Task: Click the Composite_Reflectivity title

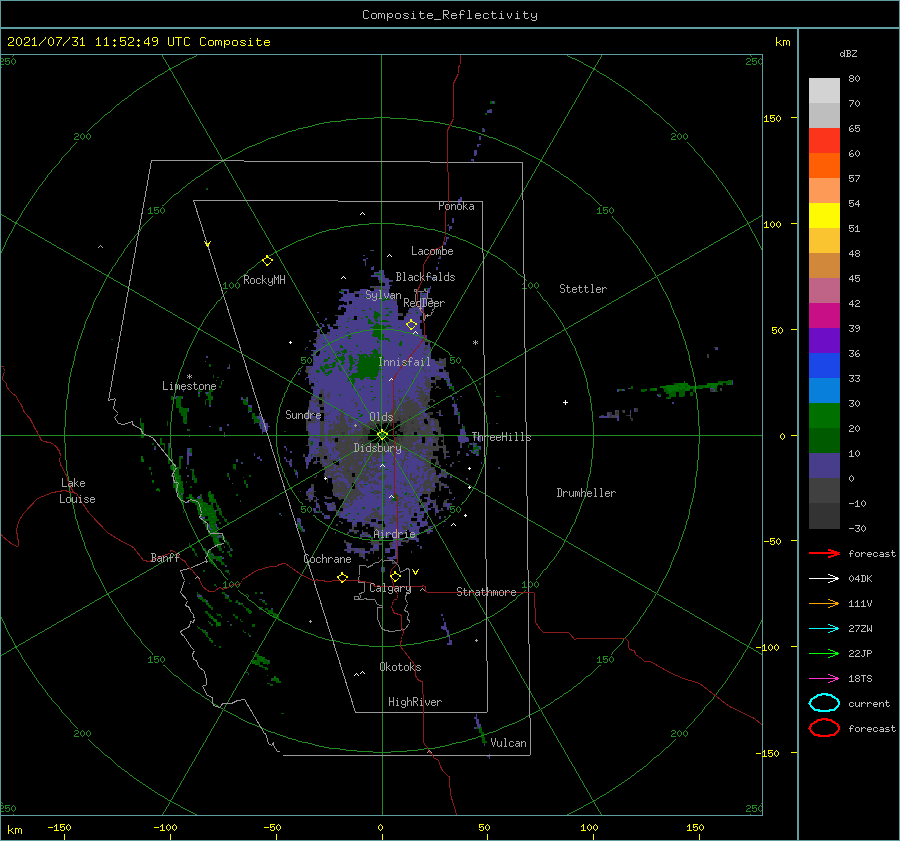Action: tap(450, 15)
